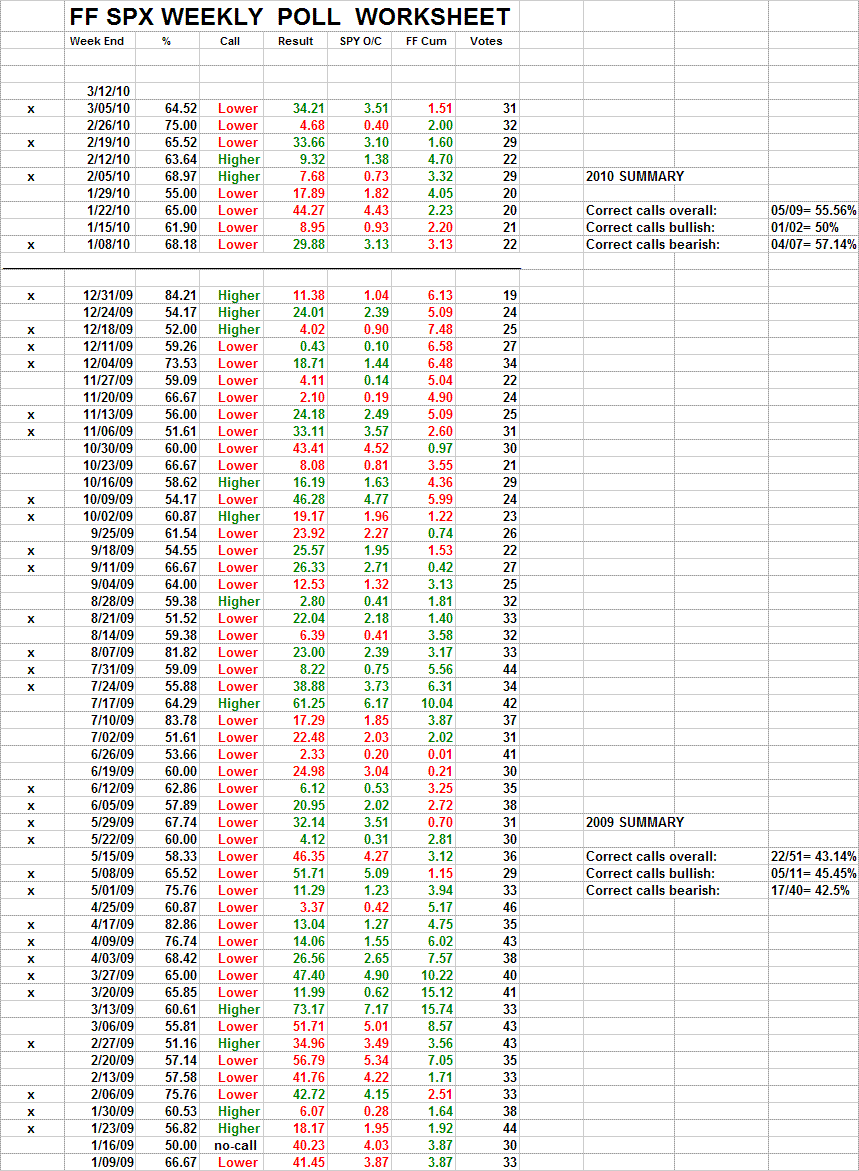Select the Call column header

click(x=230, y=41)
